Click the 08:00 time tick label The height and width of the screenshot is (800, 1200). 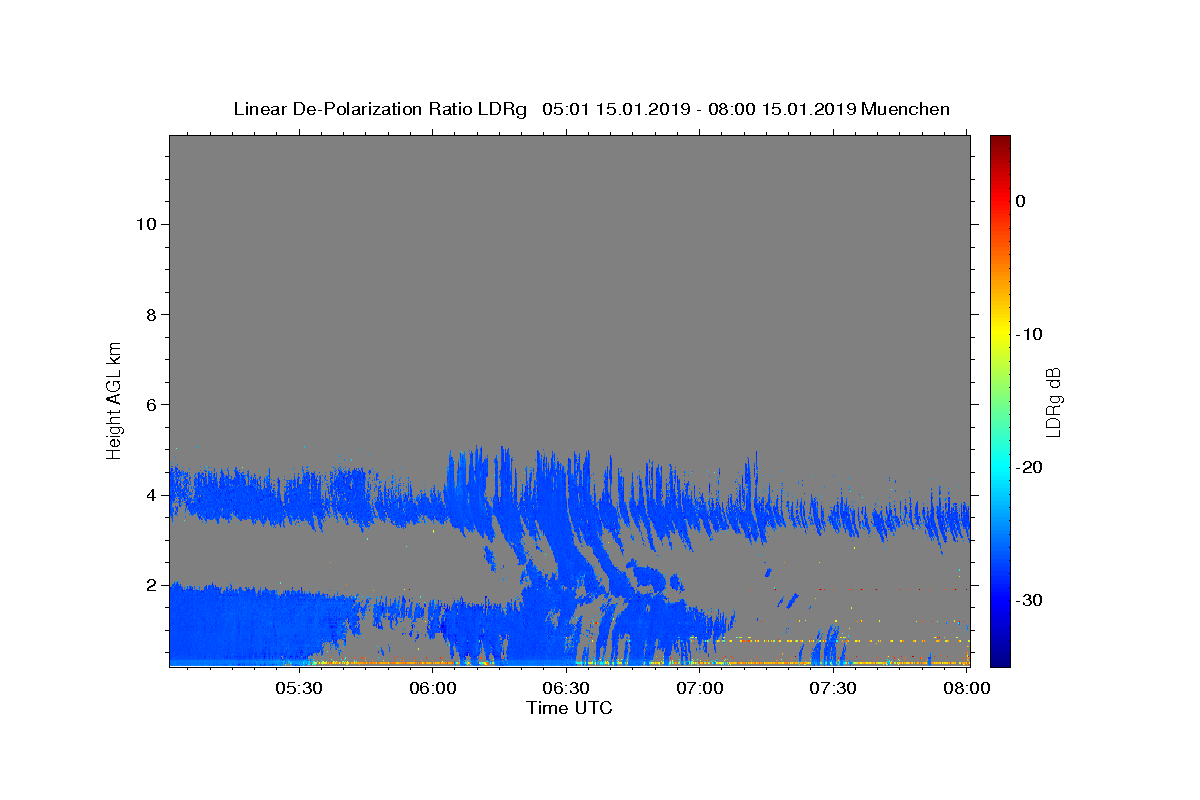click(967, 688)
